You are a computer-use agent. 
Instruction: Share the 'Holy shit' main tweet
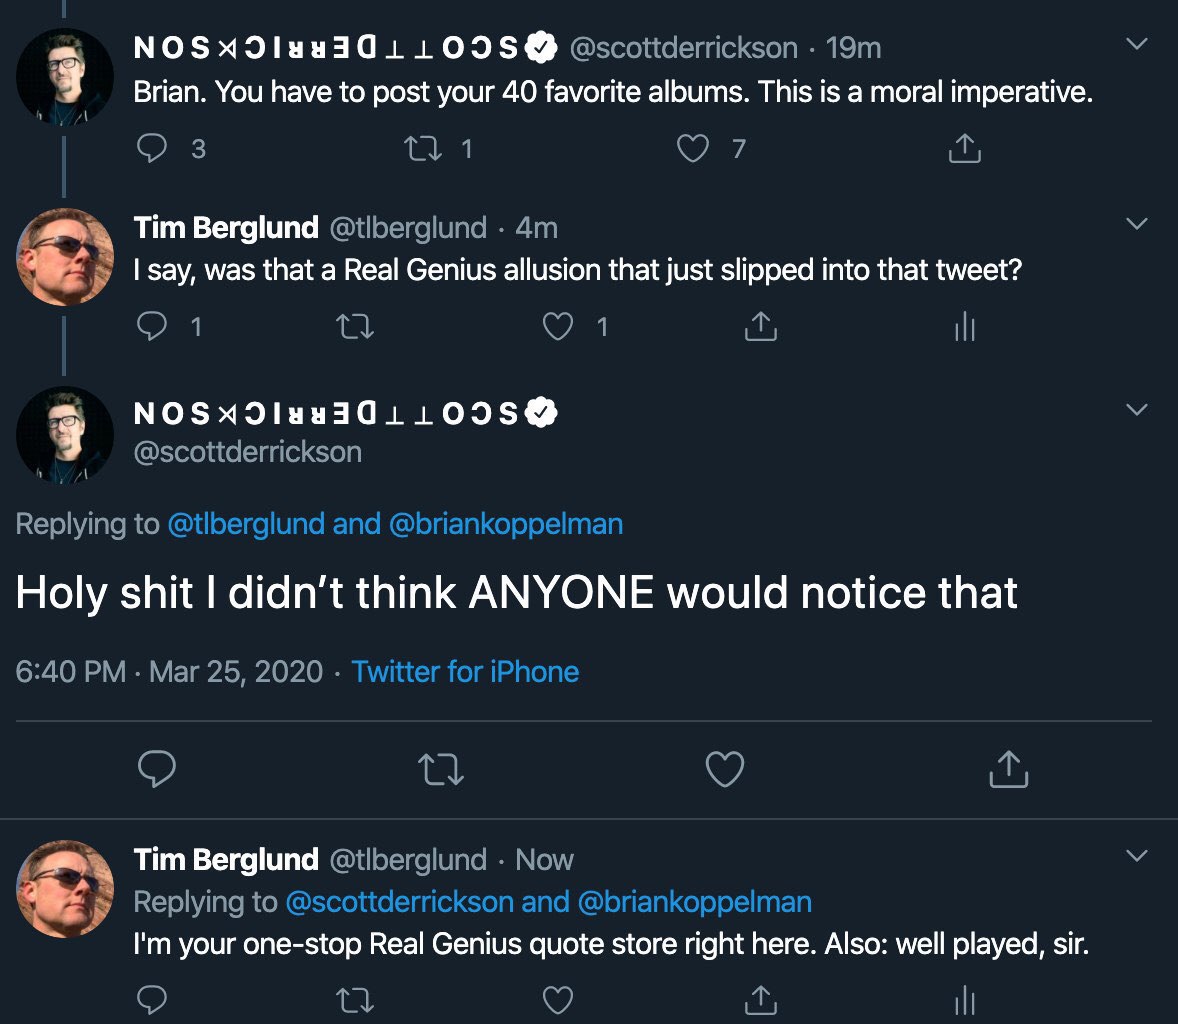1008,769
